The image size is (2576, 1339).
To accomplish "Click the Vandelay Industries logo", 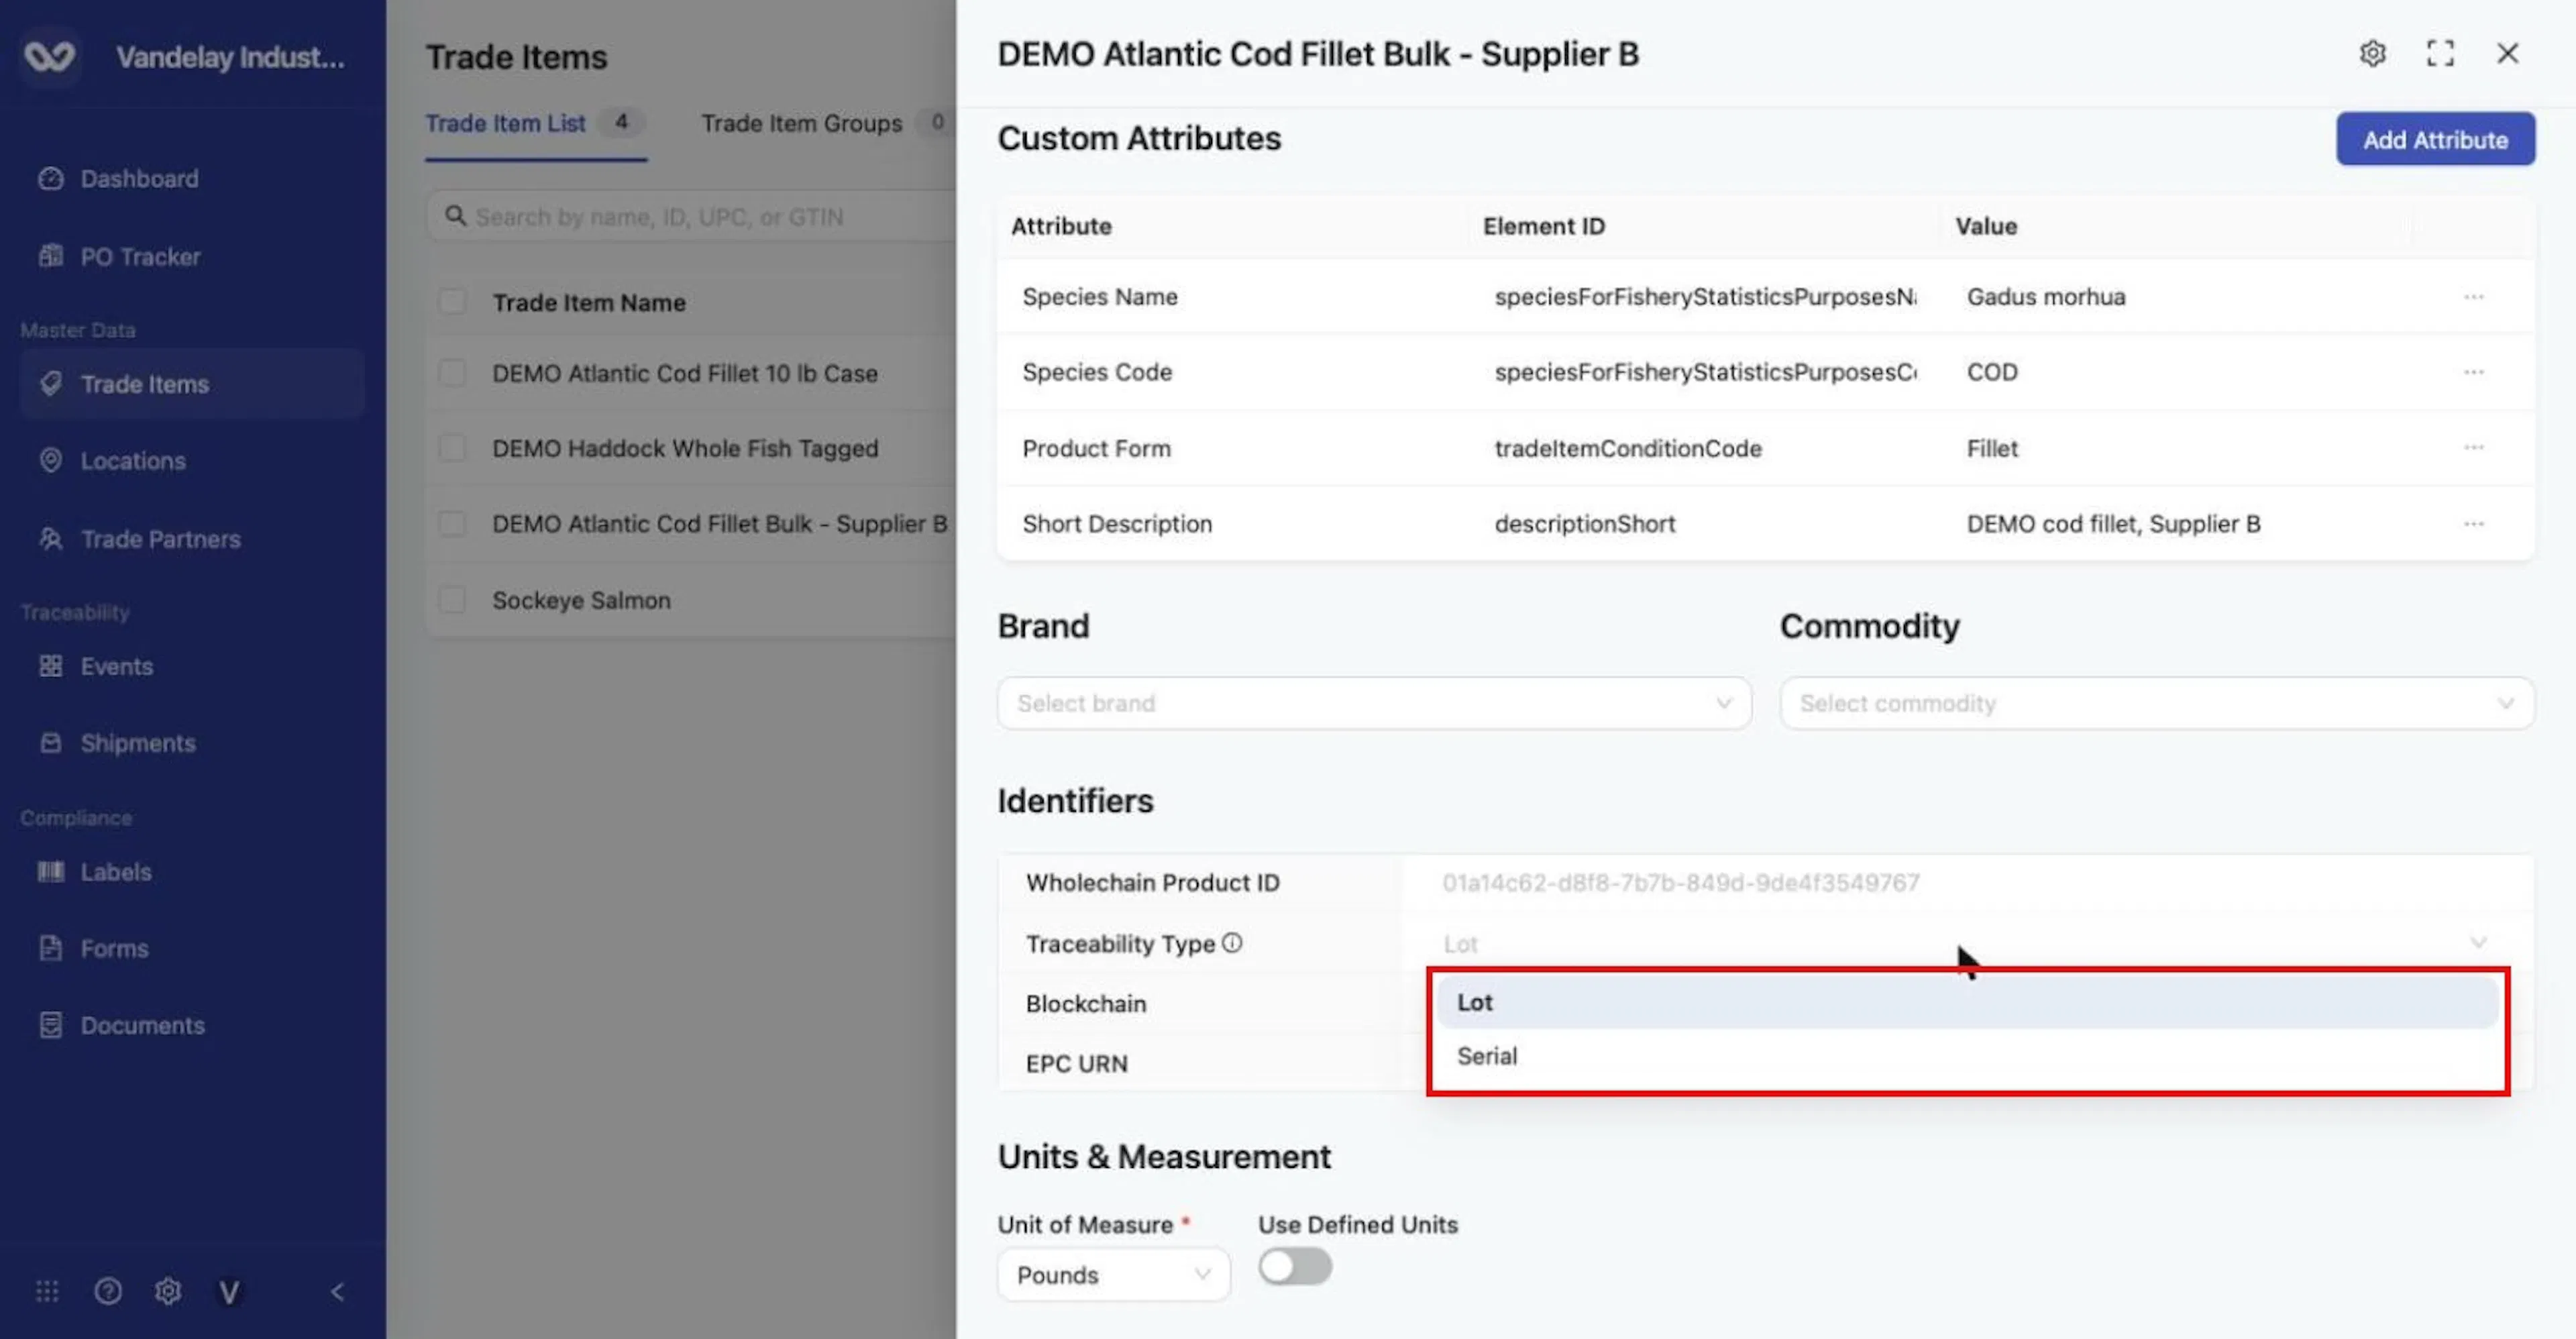I will tap(49, 56).
